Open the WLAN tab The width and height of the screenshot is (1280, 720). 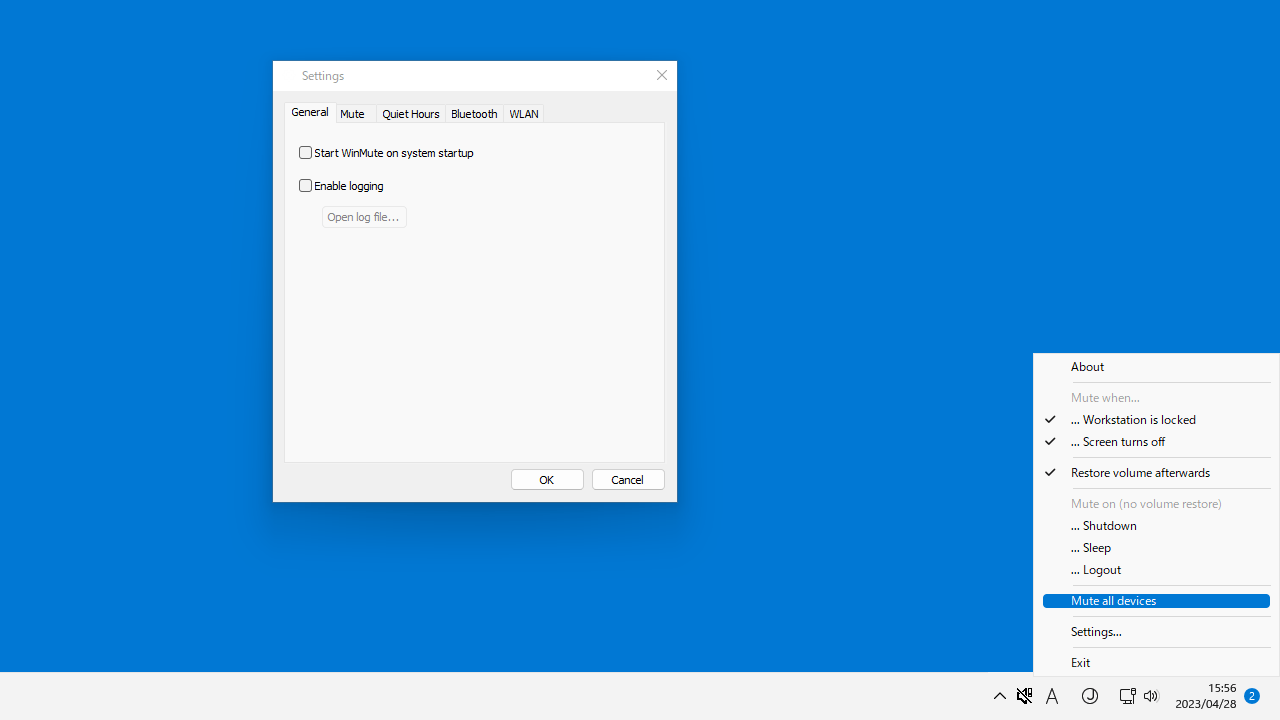coord(524,114)
